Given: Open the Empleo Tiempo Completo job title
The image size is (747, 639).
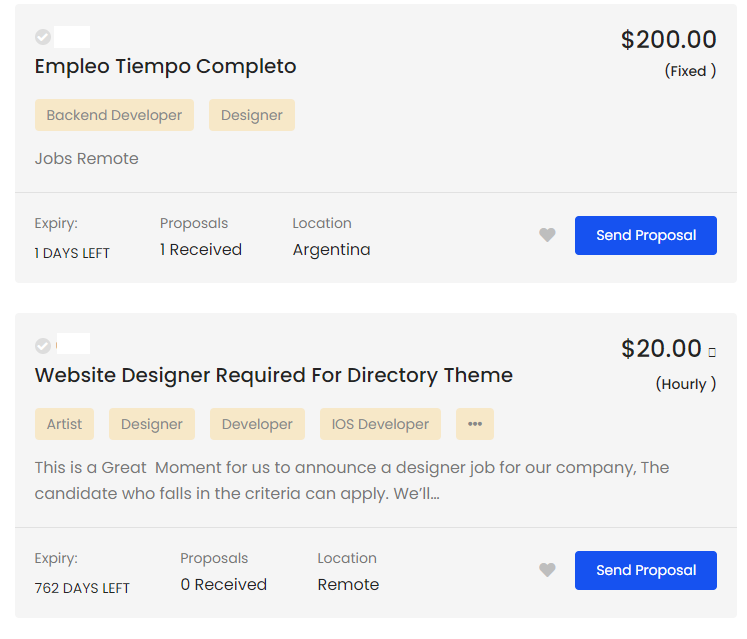Looking at the screenshot, I should coord(165,66).
